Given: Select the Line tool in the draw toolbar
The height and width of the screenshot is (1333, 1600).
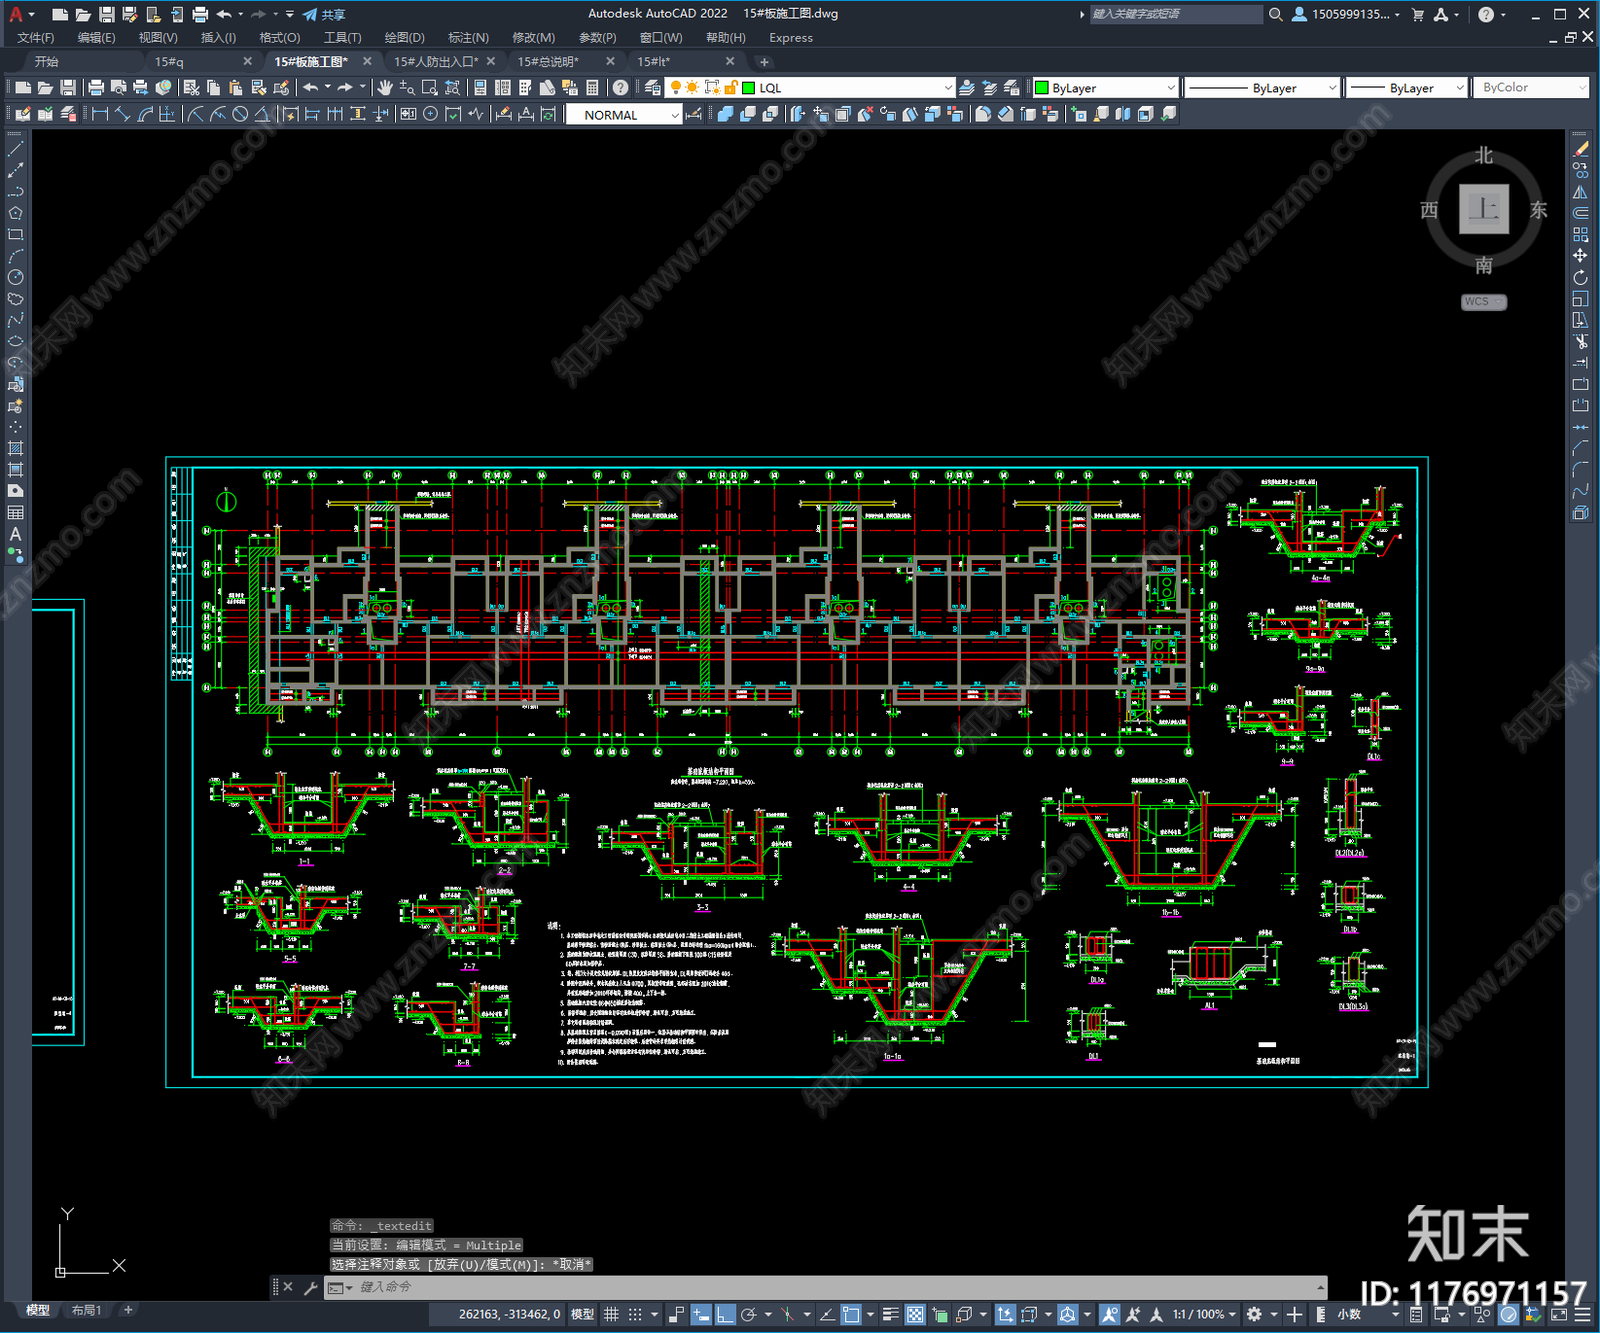Looking at the screenshot, I should (15, 149).
